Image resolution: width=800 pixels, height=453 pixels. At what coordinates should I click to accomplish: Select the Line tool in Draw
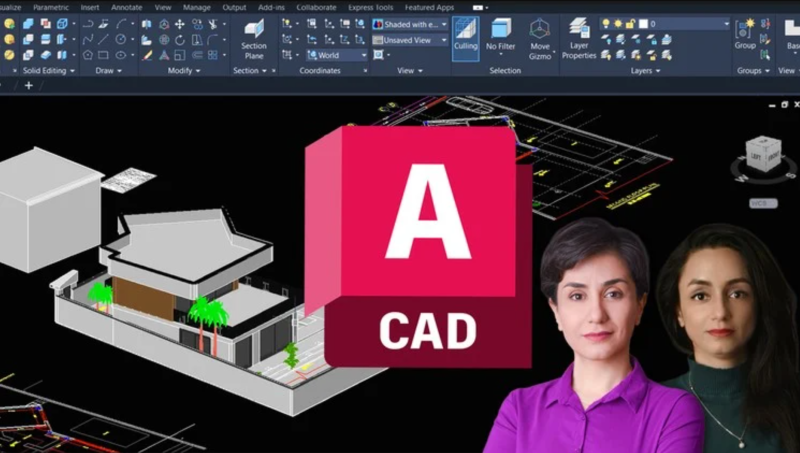pos(104,39)
